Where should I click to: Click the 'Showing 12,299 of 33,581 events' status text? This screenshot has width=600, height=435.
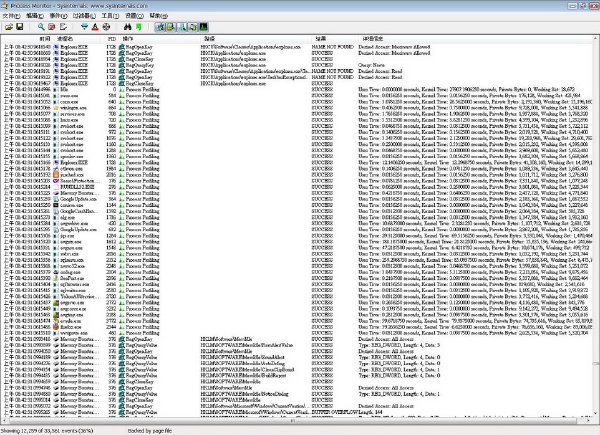(x=47, y=430)
